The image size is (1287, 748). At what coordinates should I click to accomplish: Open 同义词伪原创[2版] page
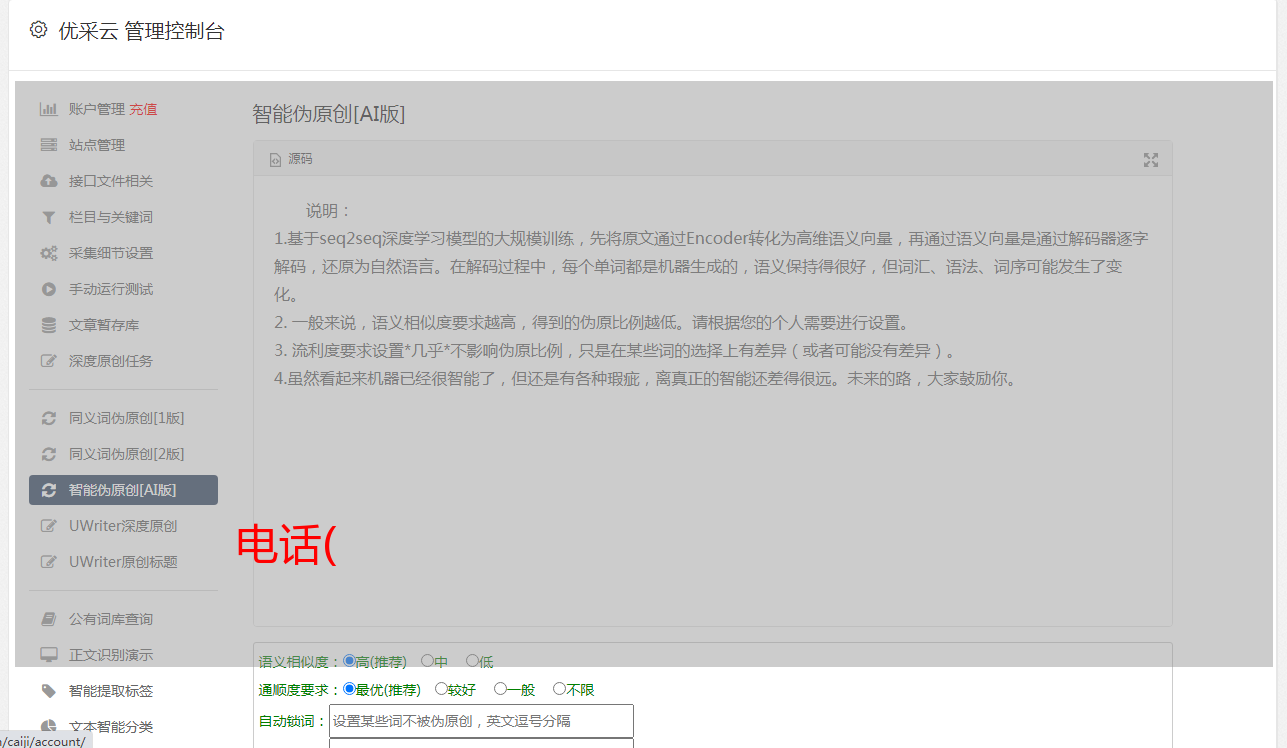[127, 454]
